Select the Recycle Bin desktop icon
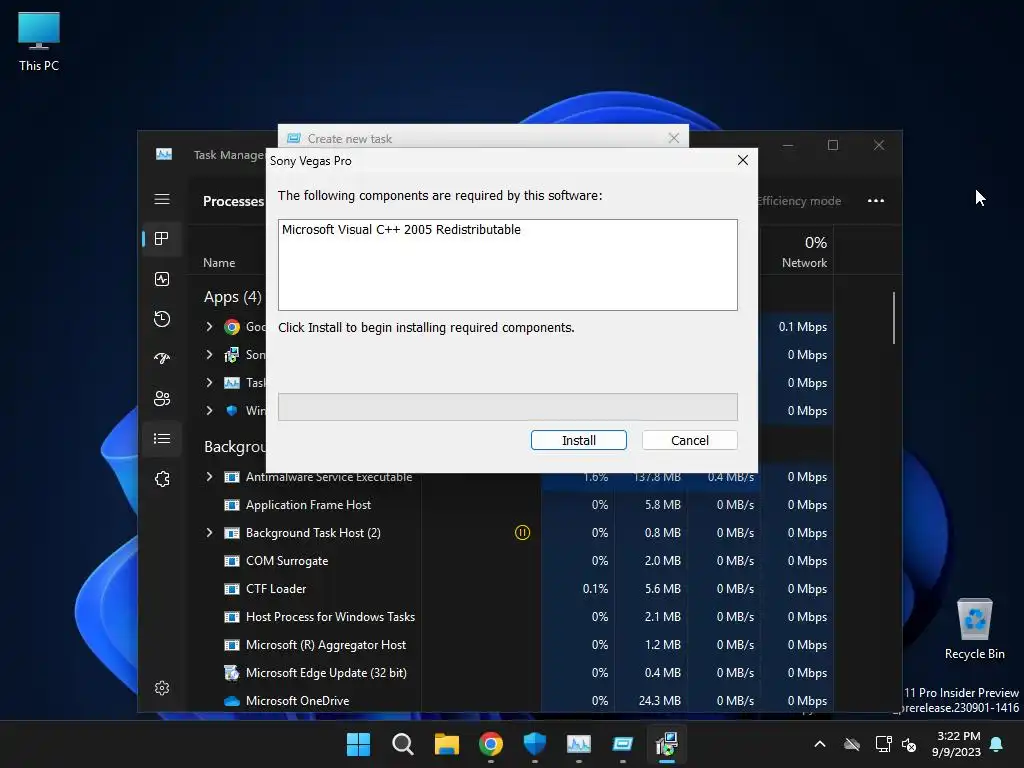Viewport: 1024px width, 768px height. pyautogui.click(x=974, y=629)
